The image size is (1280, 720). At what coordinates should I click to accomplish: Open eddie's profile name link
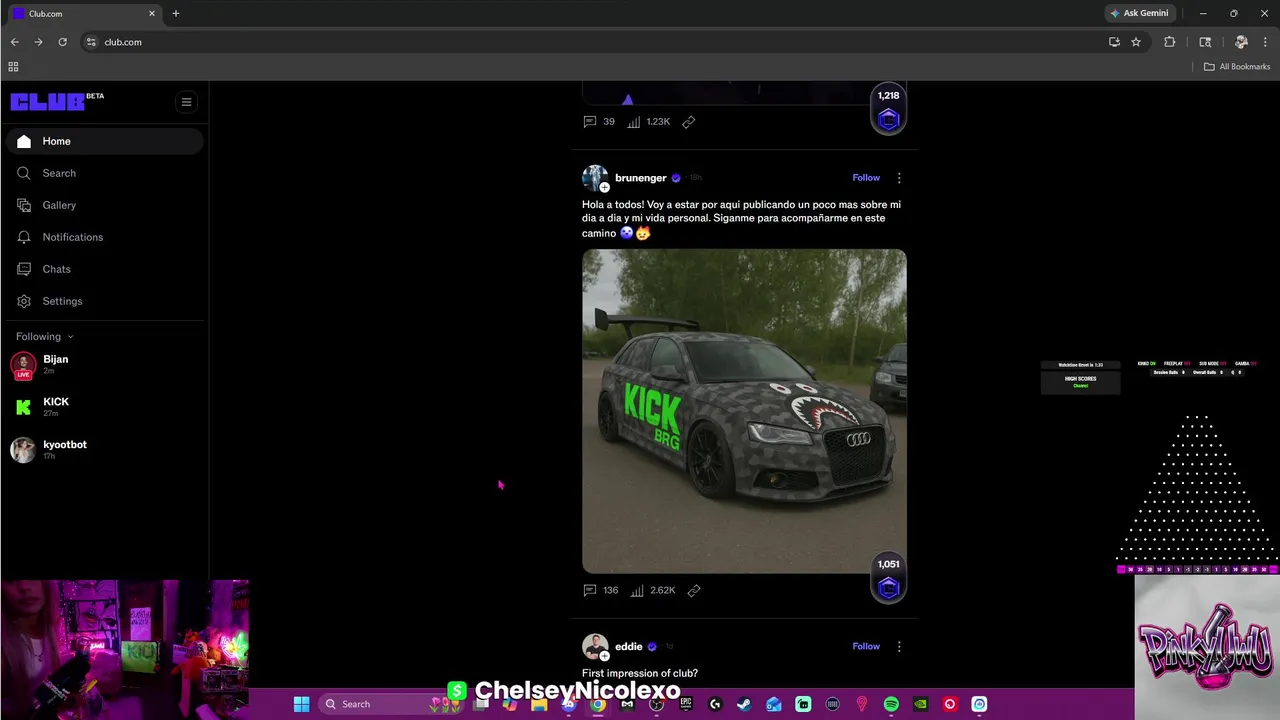(628, 646)
